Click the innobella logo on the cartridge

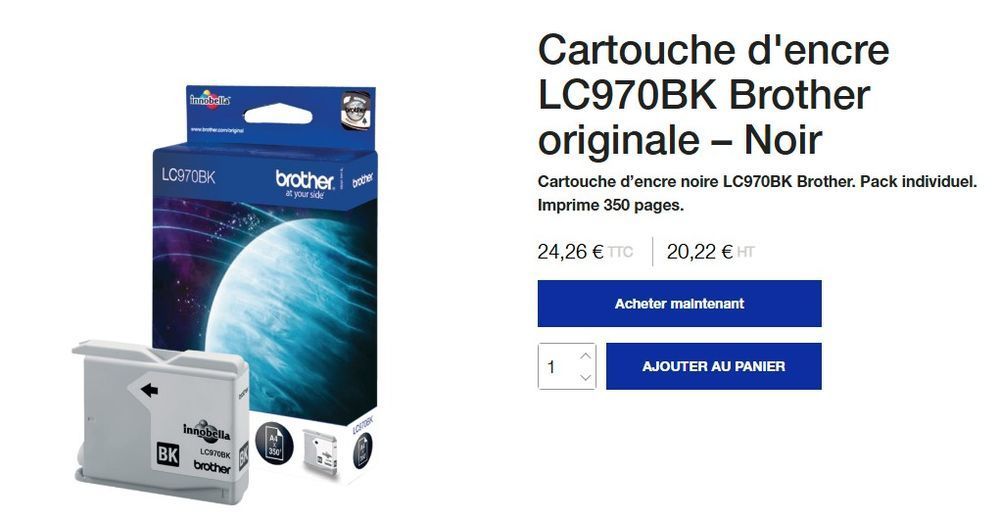point(206,432)
